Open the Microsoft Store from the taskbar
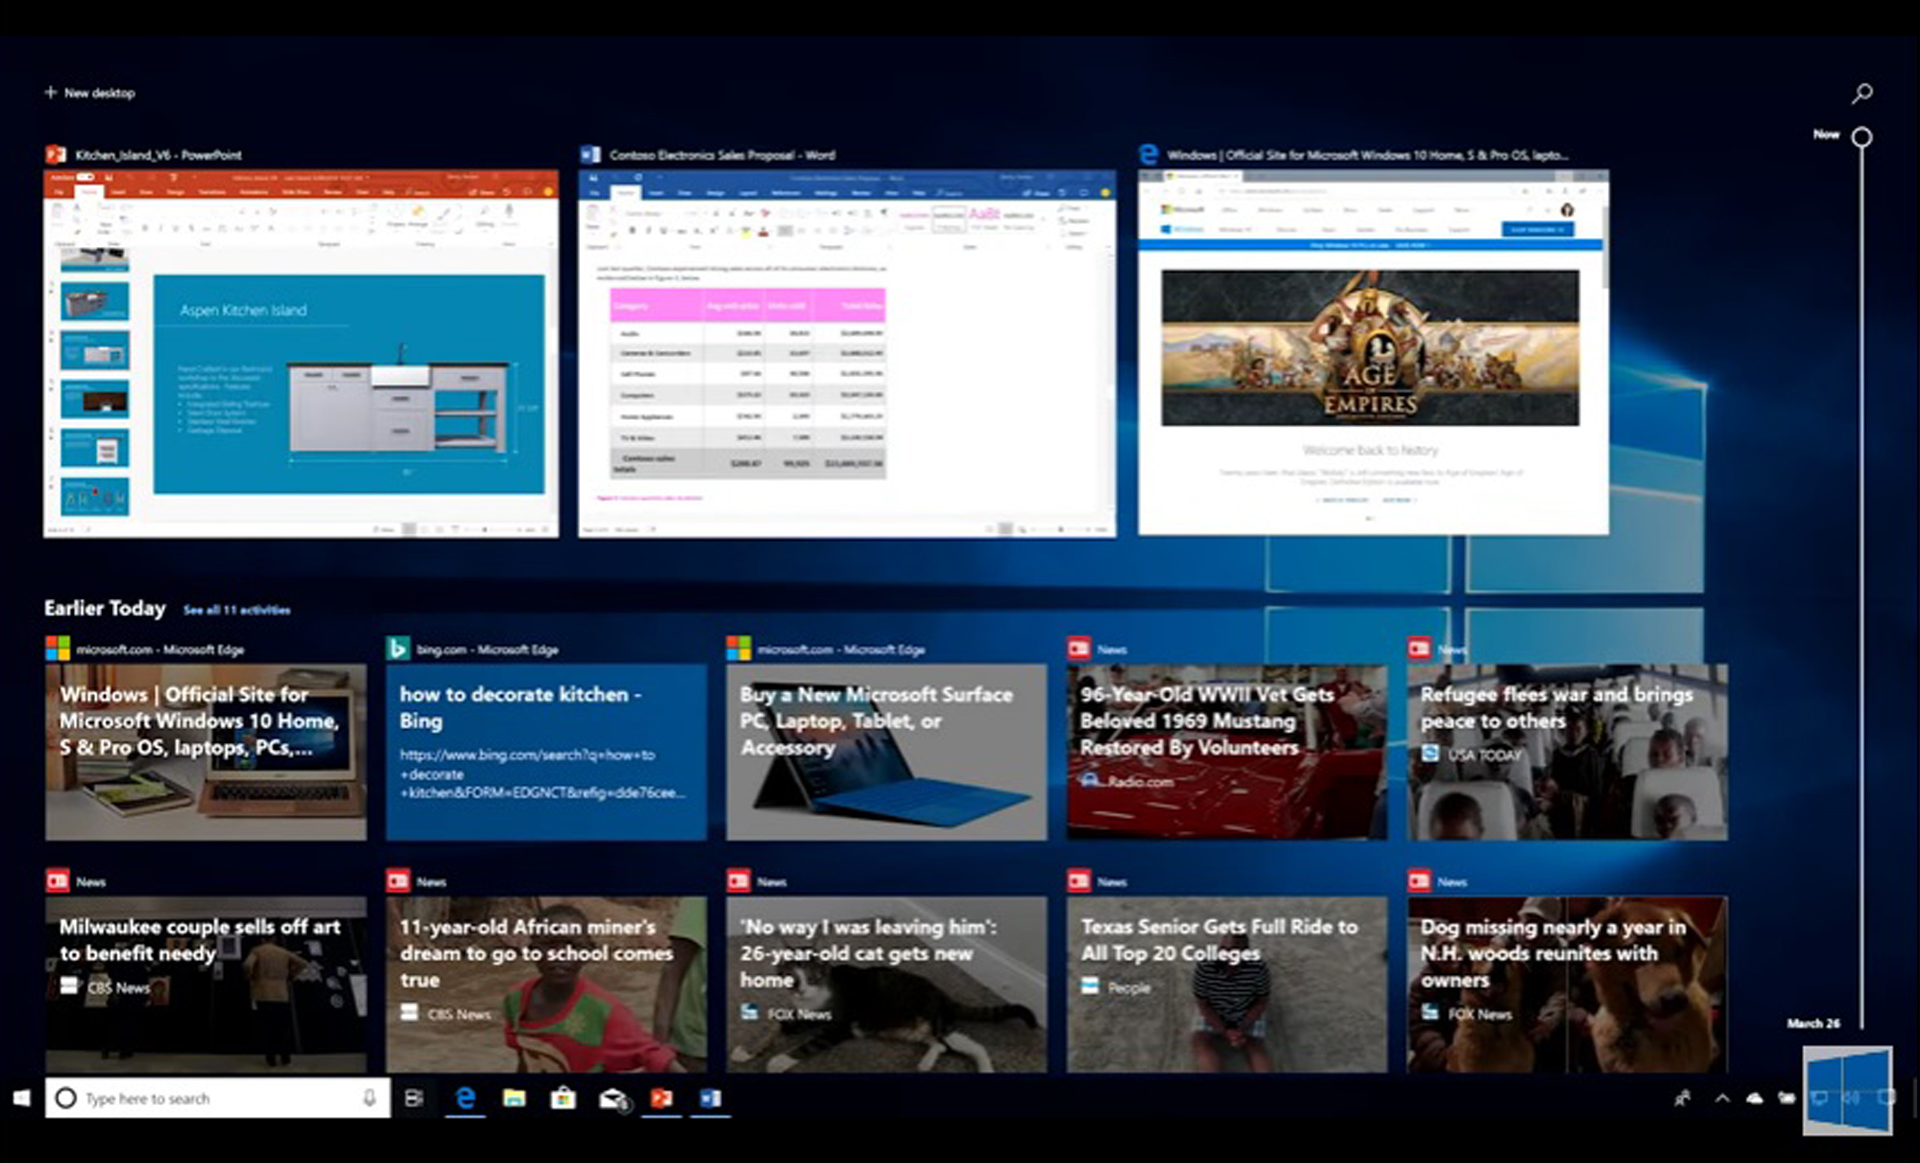The height and width of the screenshot is (1163, 1920). point(564,1097)
